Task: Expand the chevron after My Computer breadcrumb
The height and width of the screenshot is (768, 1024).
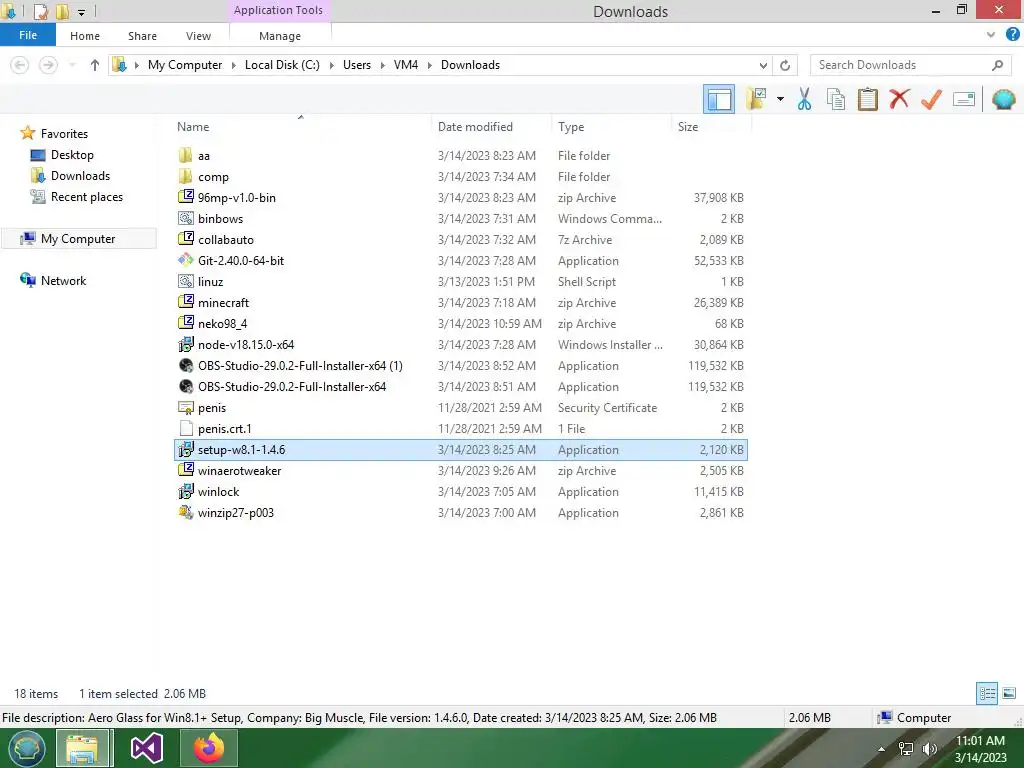Action: pos(233,65)
